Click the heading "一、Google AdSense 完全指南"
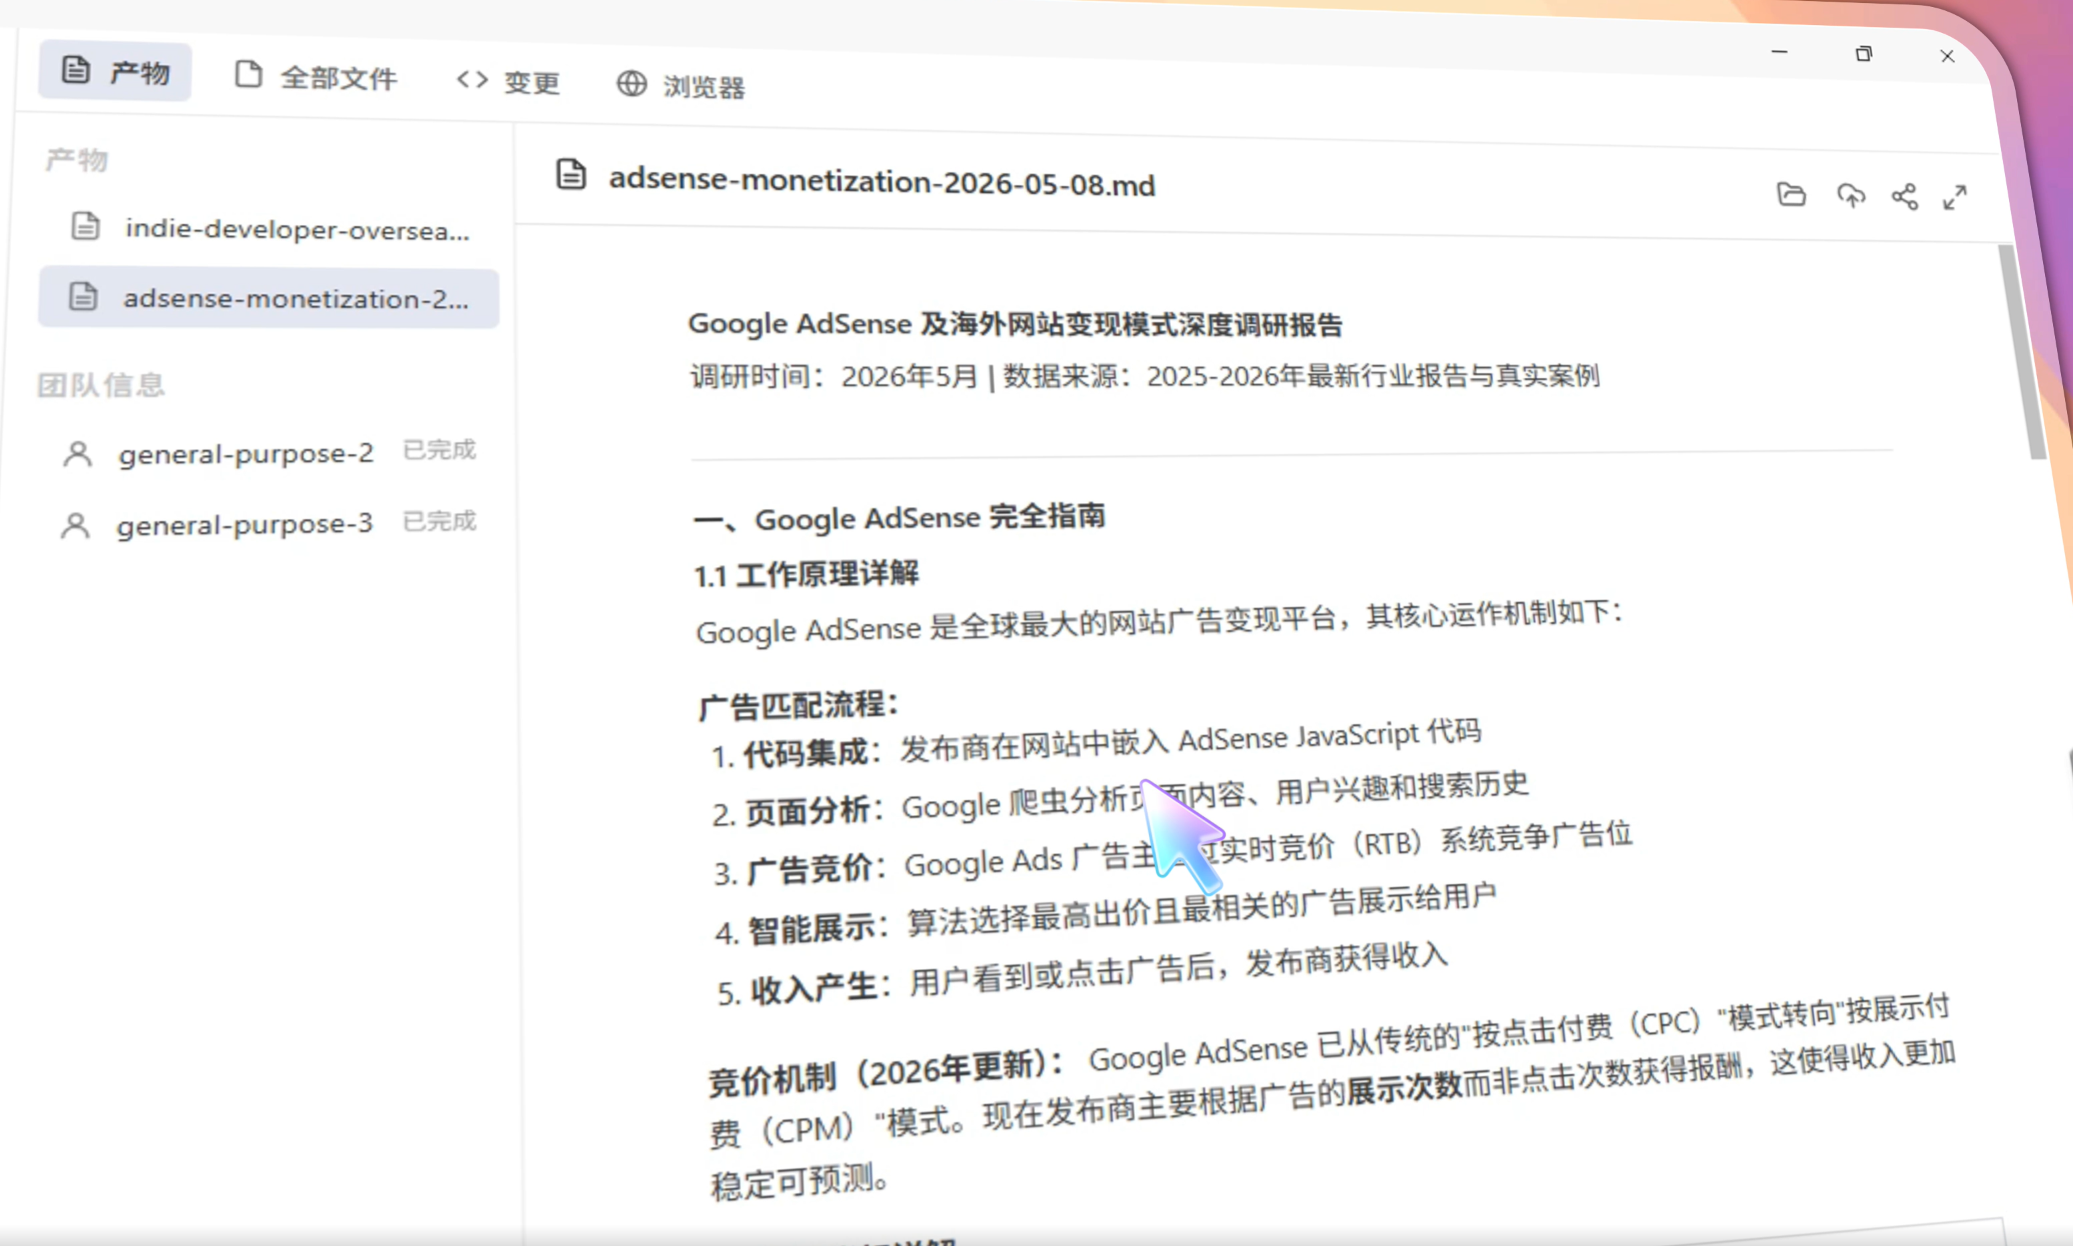This screenshot has width=2073, height=1246. pos(900,518)
